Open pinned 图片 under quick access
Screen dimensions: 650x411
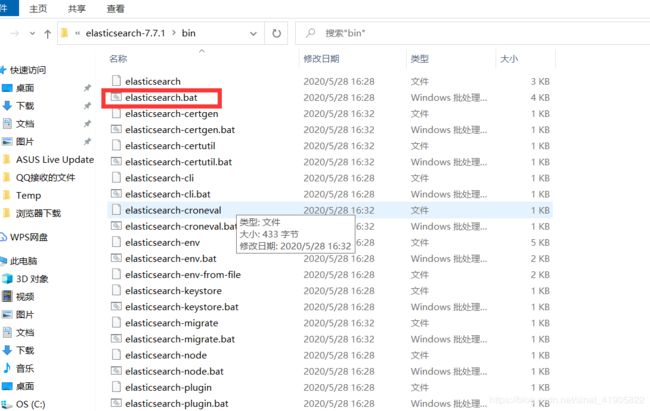(x=25, y=142)
